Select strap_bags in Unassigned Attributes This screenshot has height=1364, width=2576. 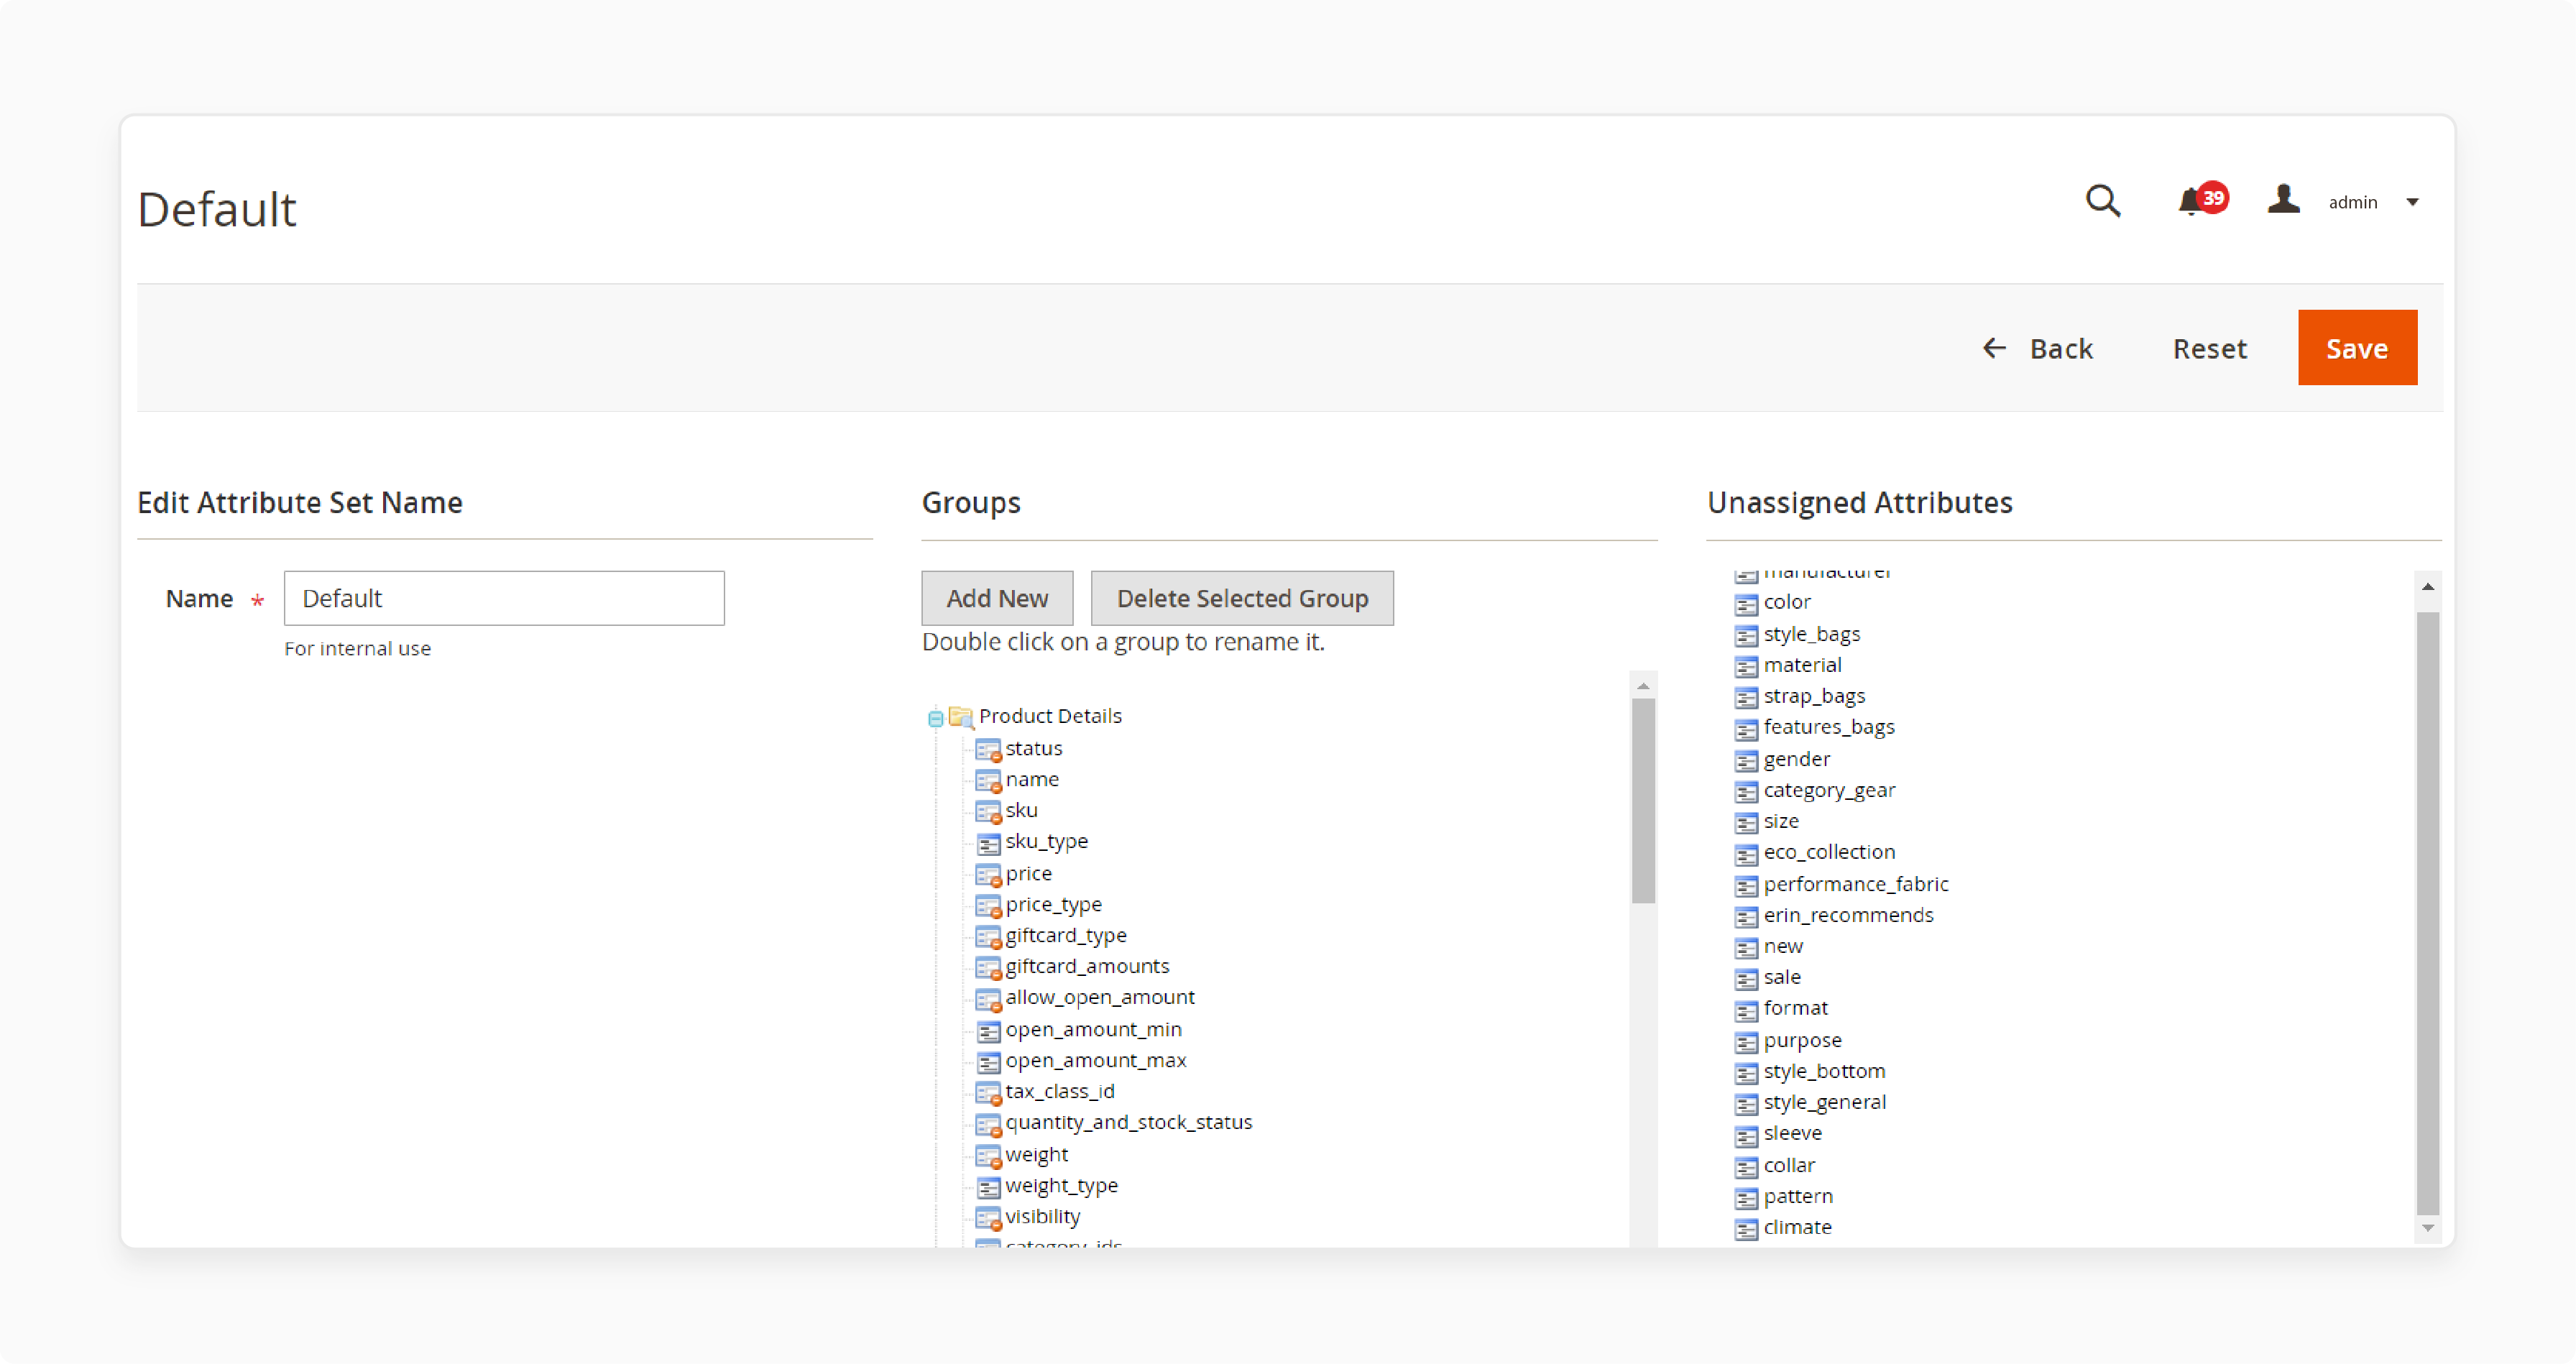point(1814,696)
